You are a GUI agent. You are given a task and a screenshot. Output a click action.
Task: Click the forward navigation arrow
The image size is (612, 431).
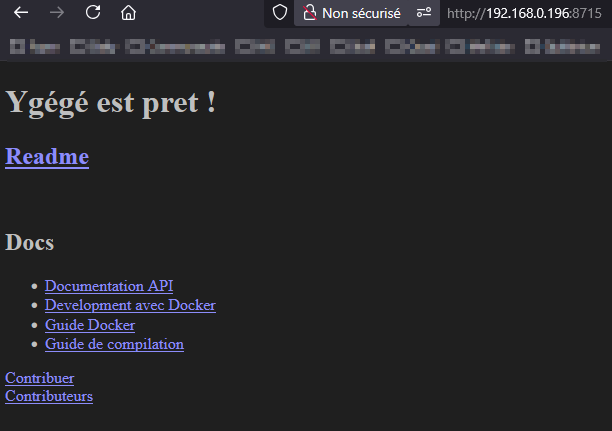(57, 13)
